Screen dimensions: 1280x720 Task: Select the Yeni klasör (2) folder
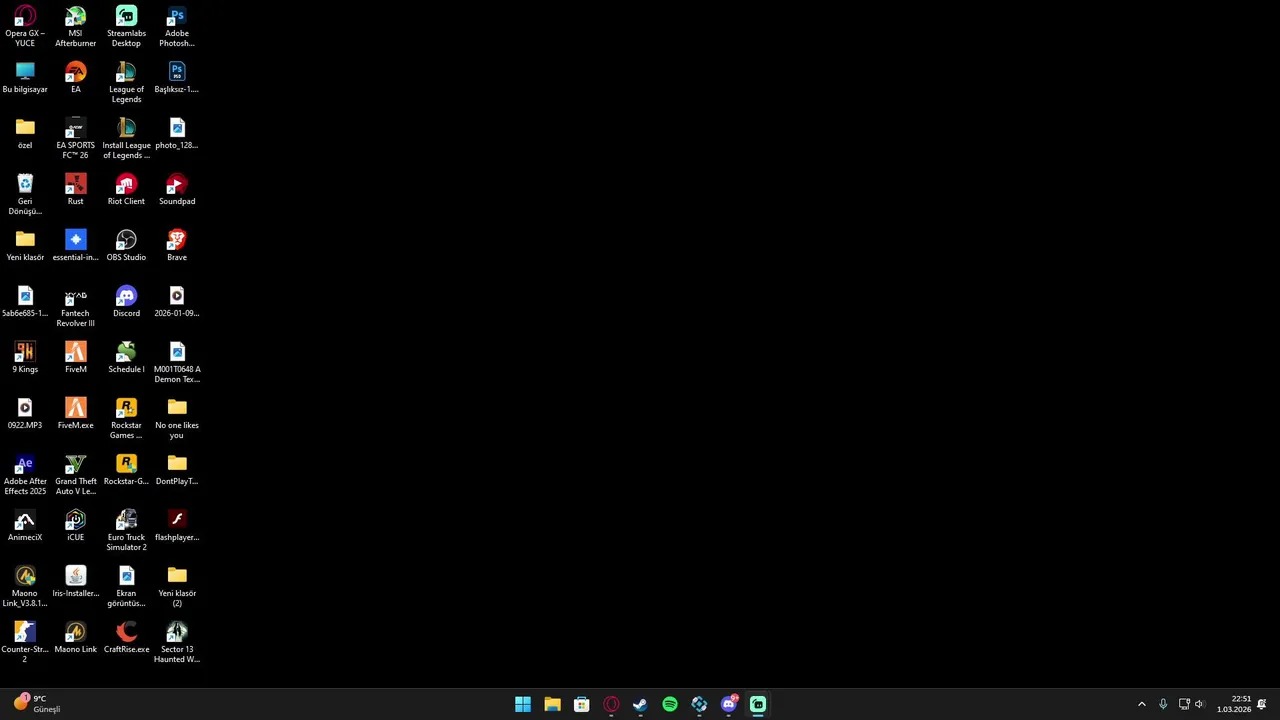coord(177,587)
